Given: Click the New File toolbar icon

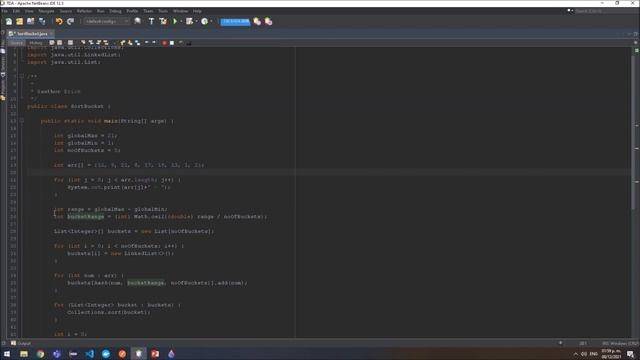Looking at the screenshot, I should click(x=9, y=21).
